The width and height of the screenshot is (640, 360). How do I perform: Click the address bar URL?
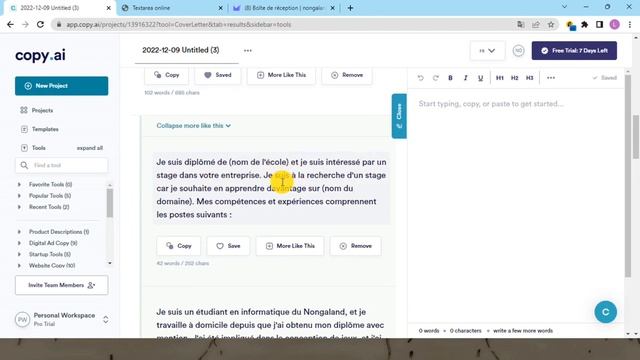179,24
